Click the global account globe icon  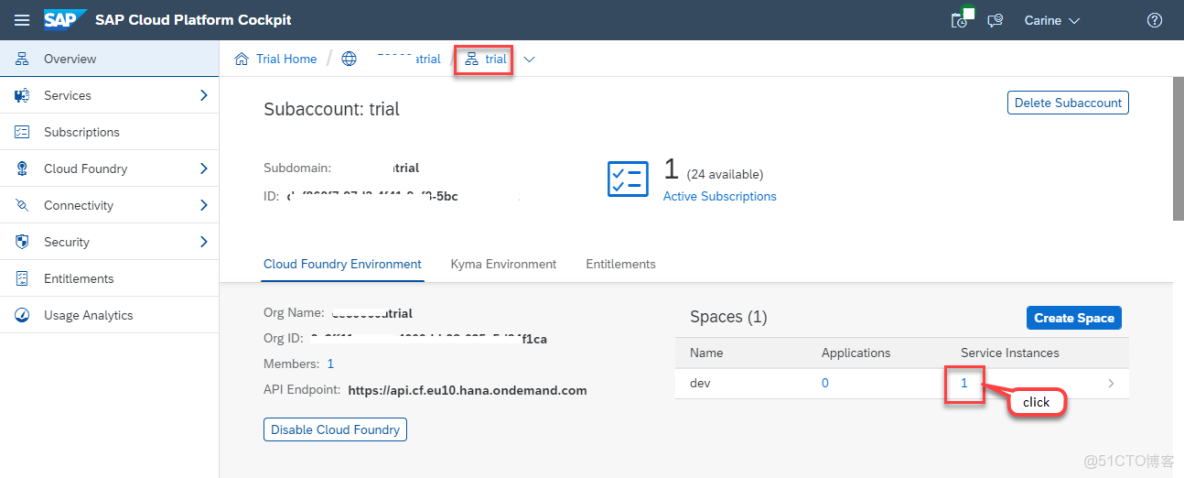click(349, 59)
